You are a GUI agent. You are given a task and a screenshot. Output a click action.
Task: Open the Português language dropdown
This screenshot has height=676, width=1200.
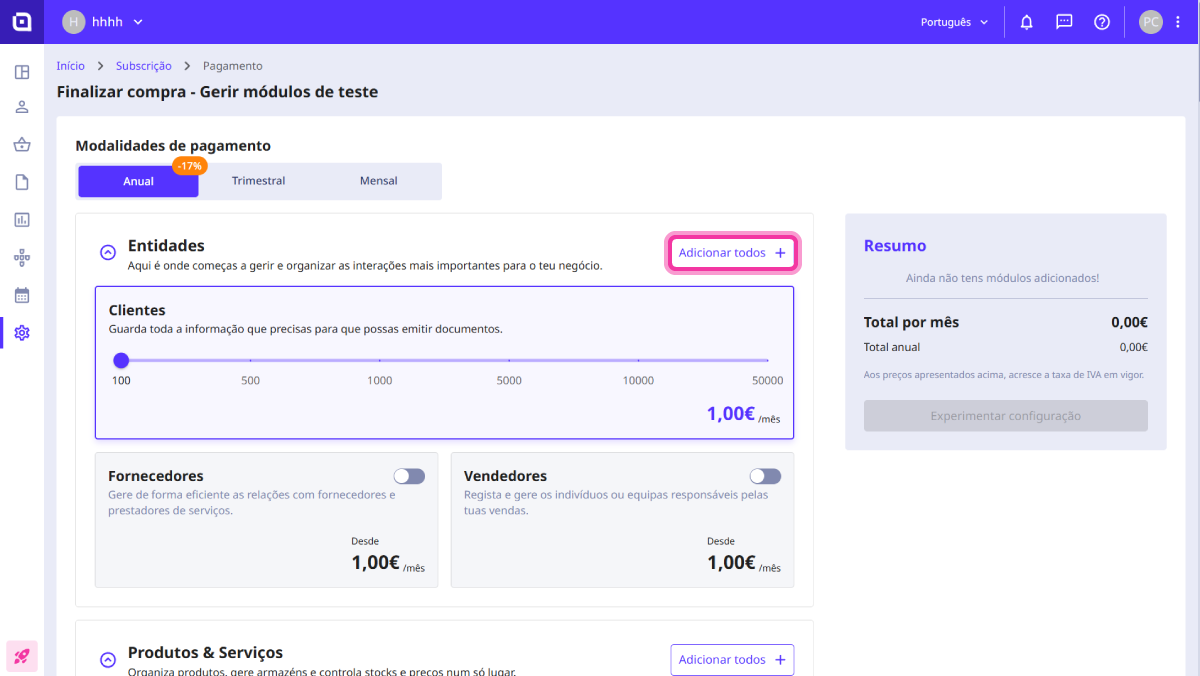pos(954,22)
